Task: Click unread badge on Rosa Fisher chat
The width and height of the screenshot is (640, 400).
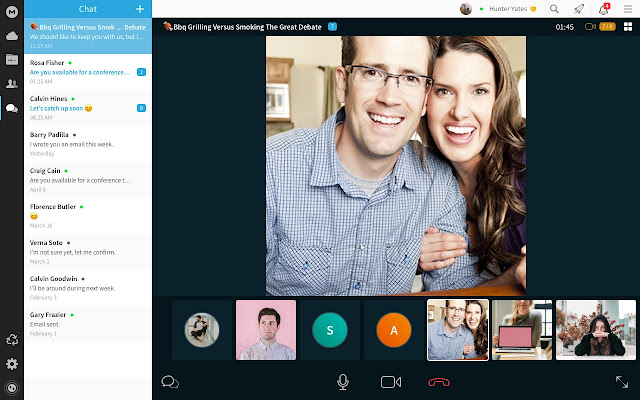Action: [141, 72]
